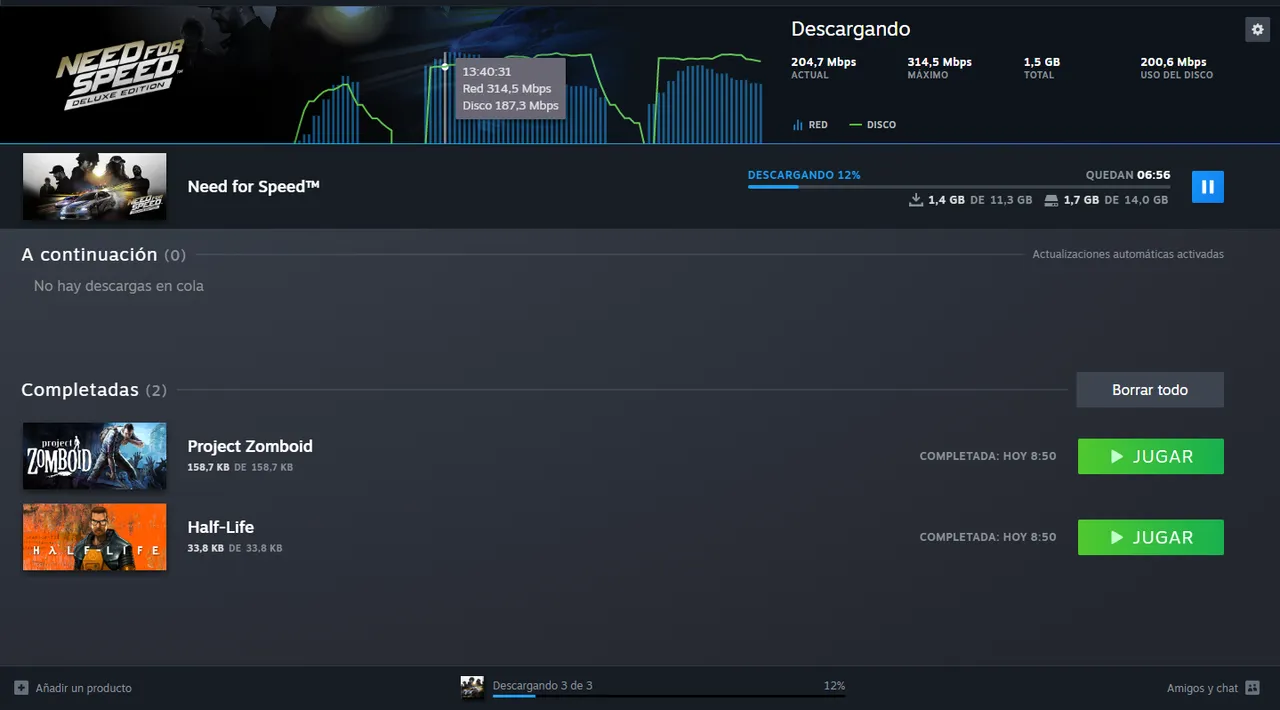The image size is (1280, 710).
Task: Click Actualizaciones automáticas activadas text
Action: [1128, 254]
